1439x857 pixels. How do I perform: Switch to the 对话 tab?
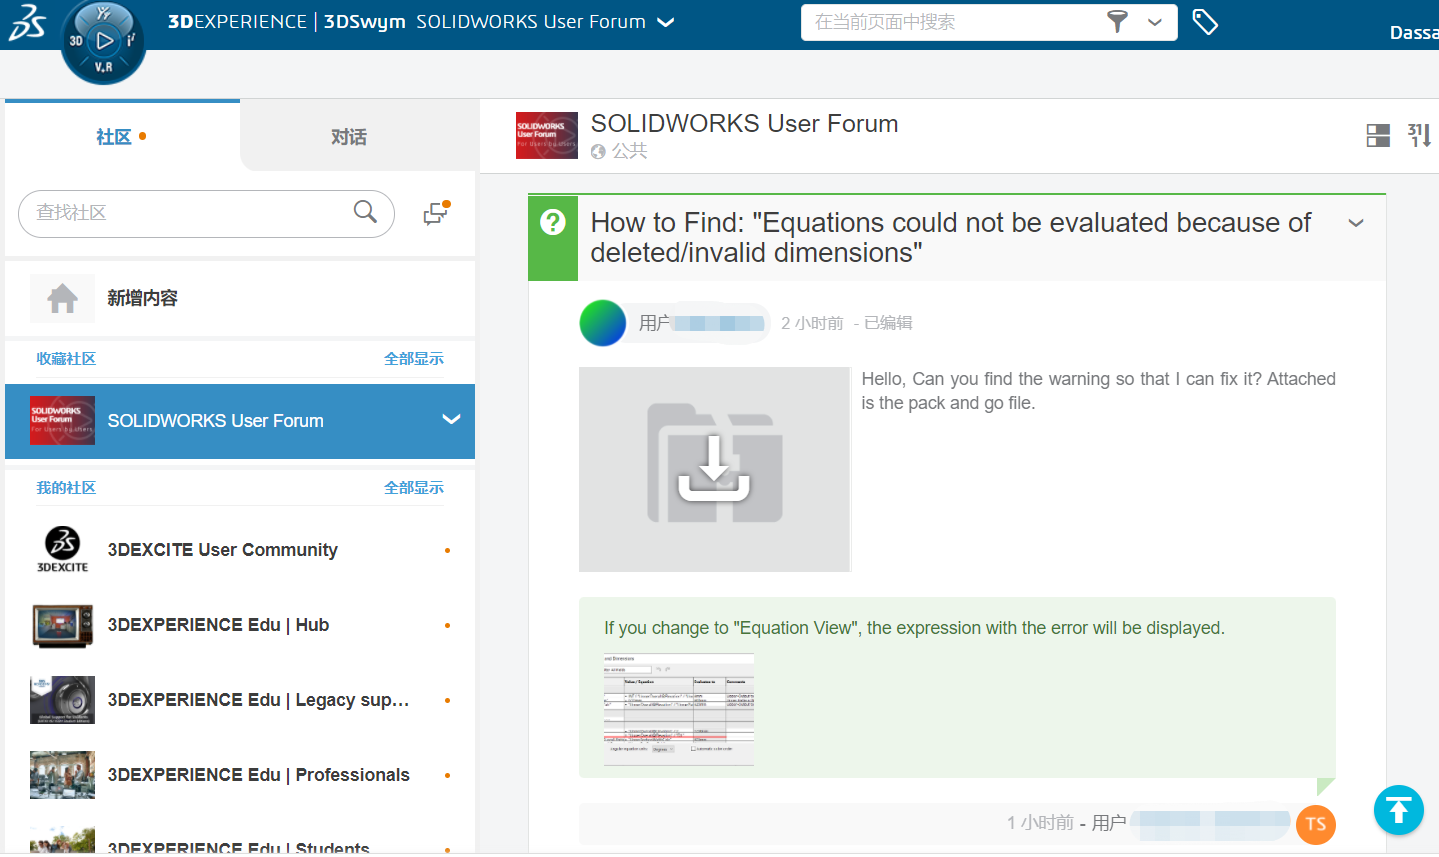(348, 137)
